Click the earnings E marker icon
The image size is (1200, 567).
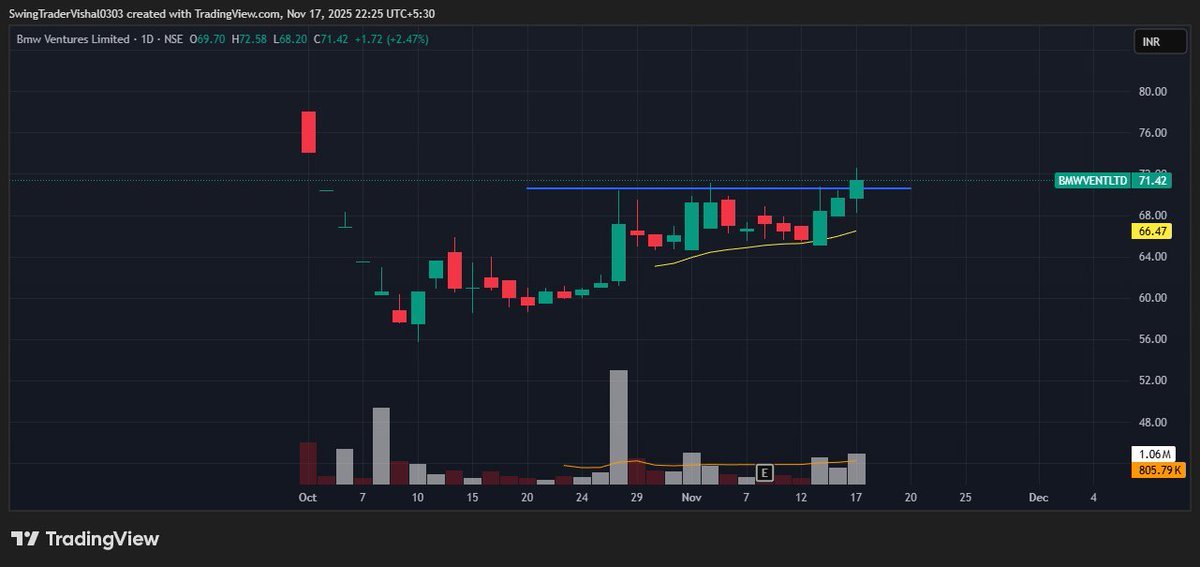point(765,472)
